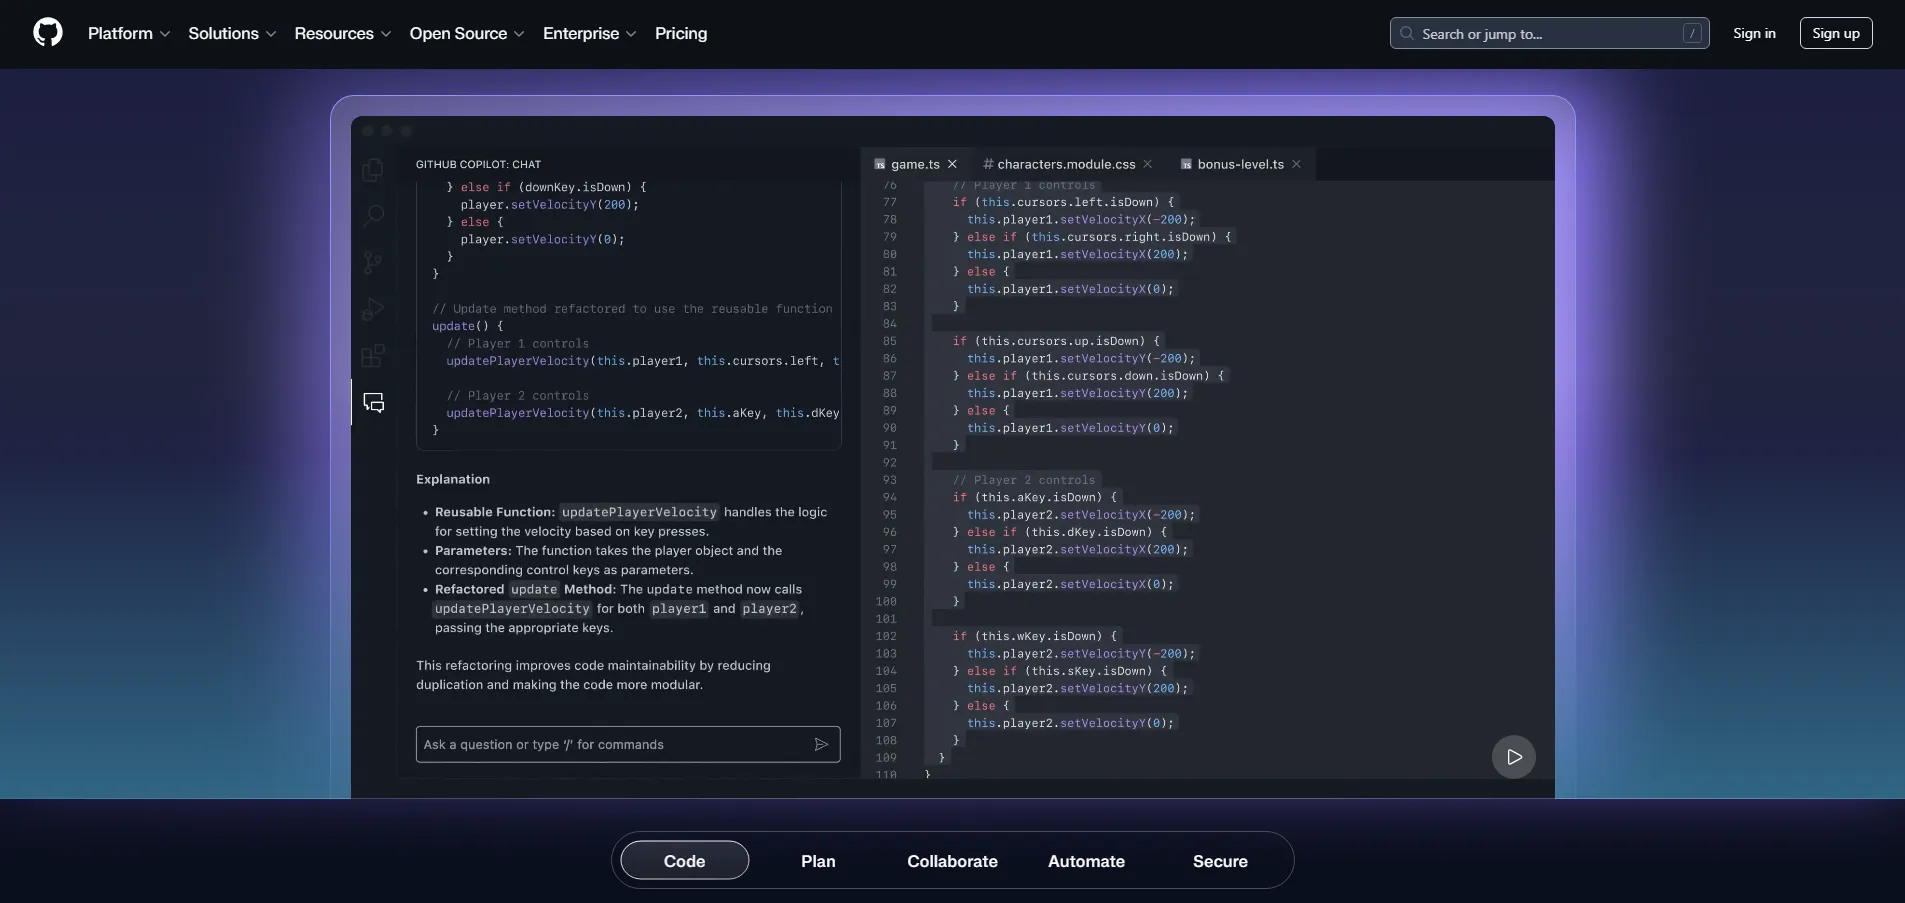Viewport: 1905px width, 903px height.
Task: Close the bonus-level.ts tab
Action: (1297, 164)
